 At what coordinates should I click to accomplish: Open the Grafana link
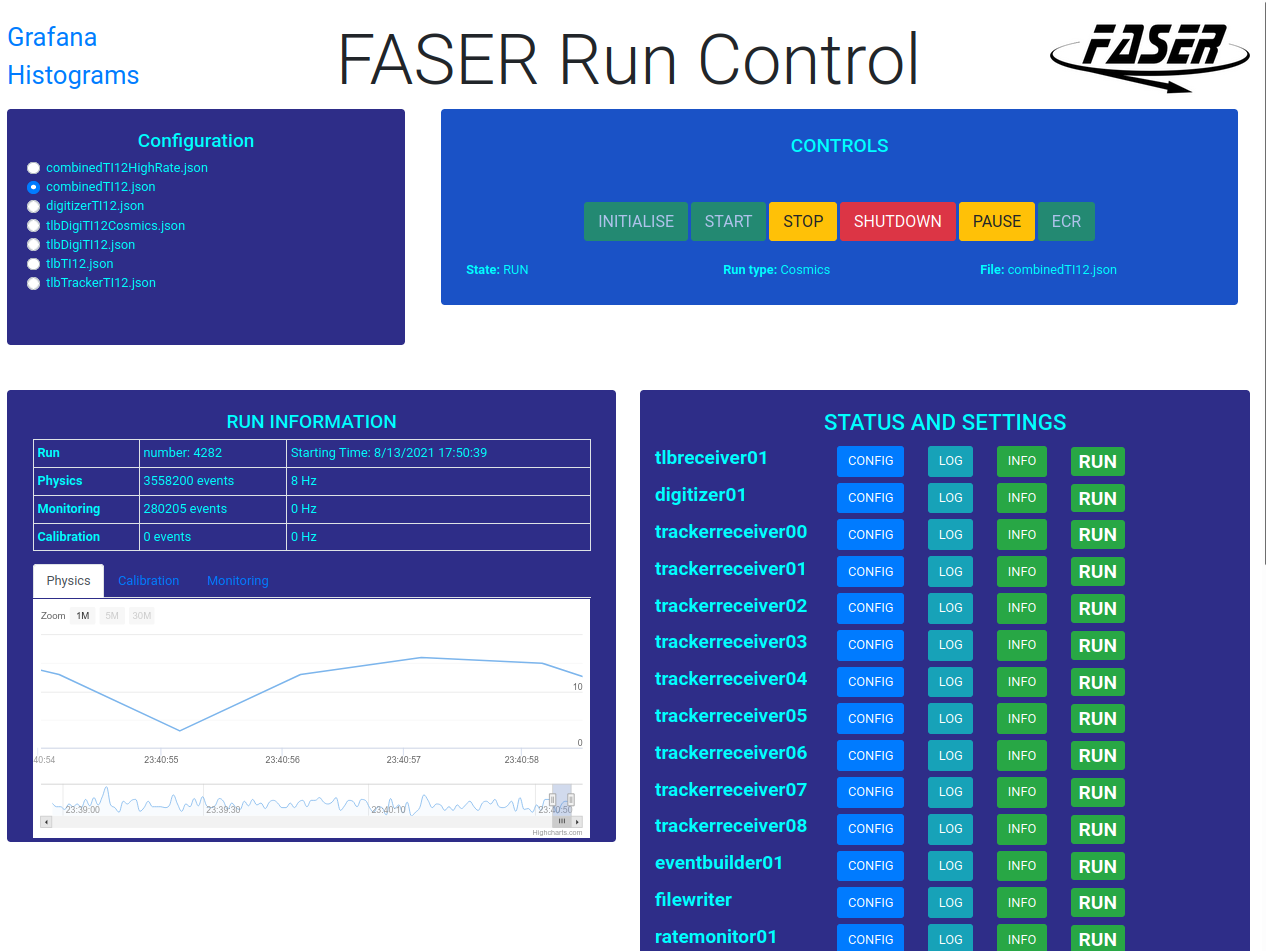pyautogui.click(x=52, y=37)
